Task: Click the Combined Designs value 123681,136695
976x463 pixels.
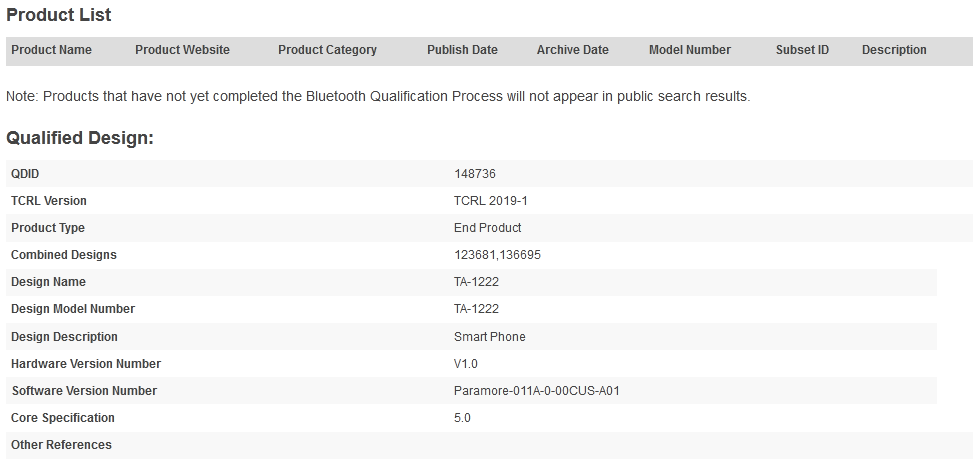Action: (497, 255)
